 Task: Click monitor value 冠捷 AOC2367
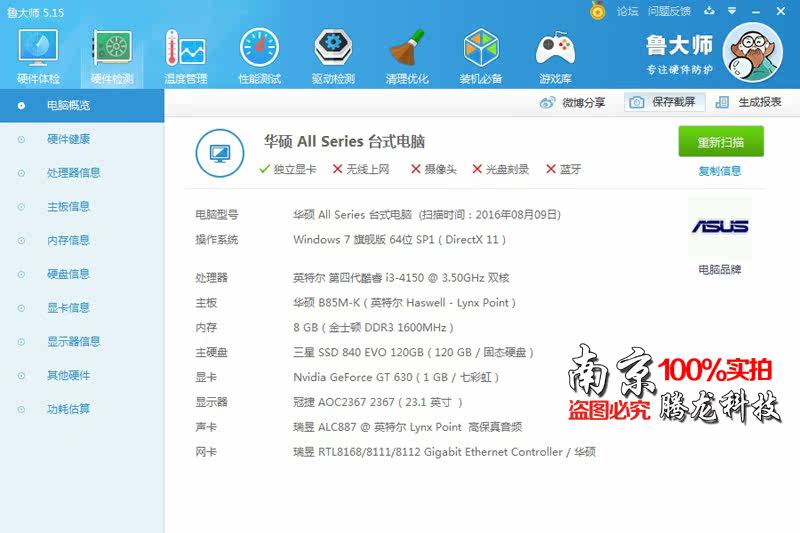tap(378, 402)
